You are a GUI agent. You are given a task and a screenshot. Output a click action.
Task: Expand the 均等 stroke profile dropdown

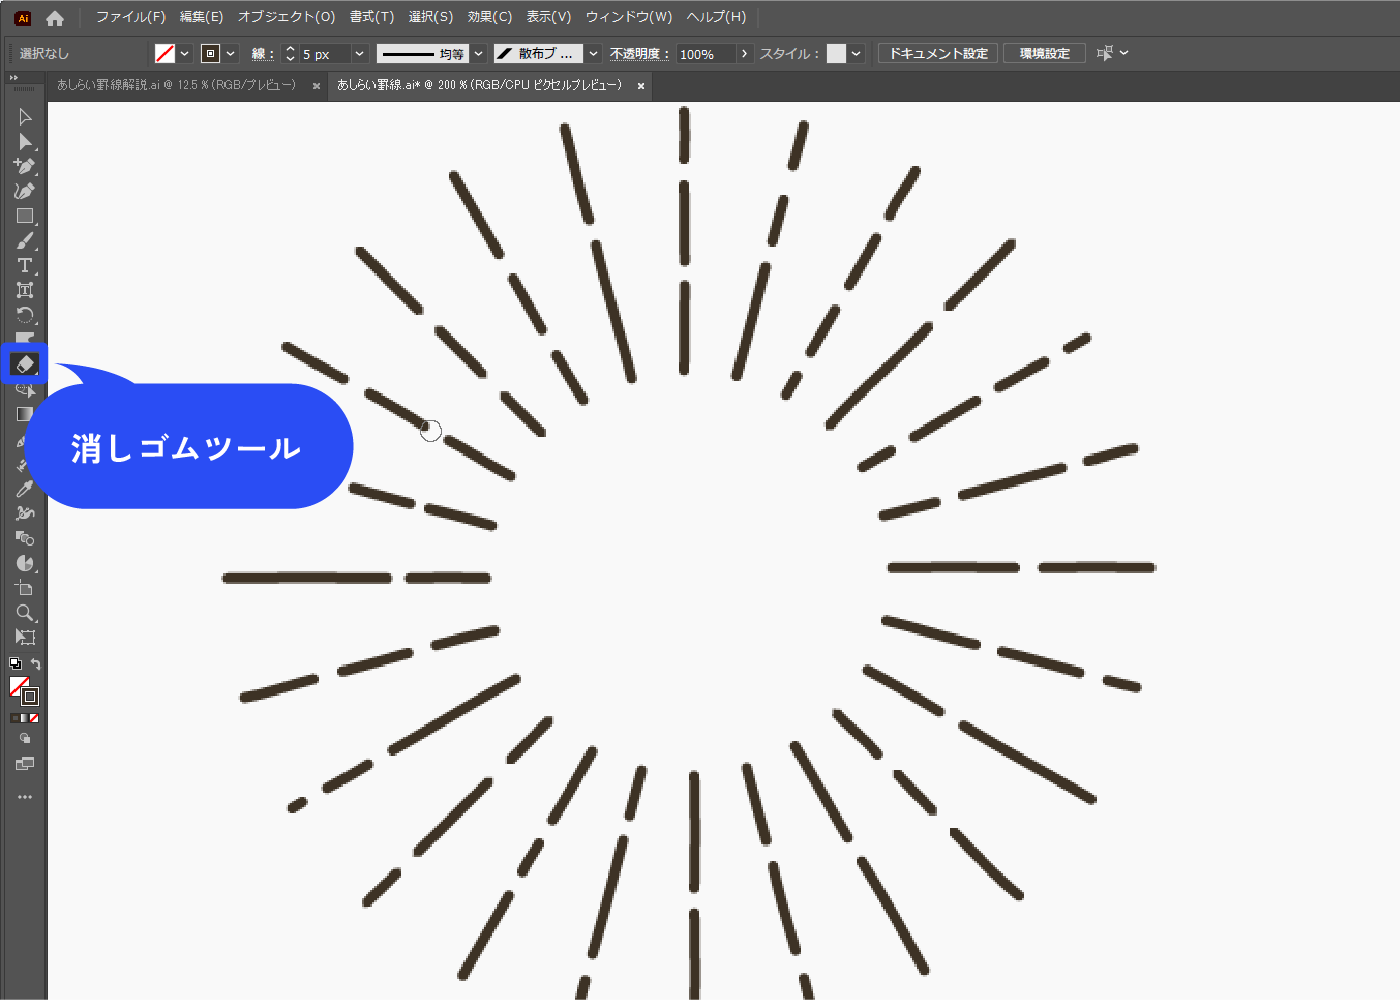click(479, 54)
